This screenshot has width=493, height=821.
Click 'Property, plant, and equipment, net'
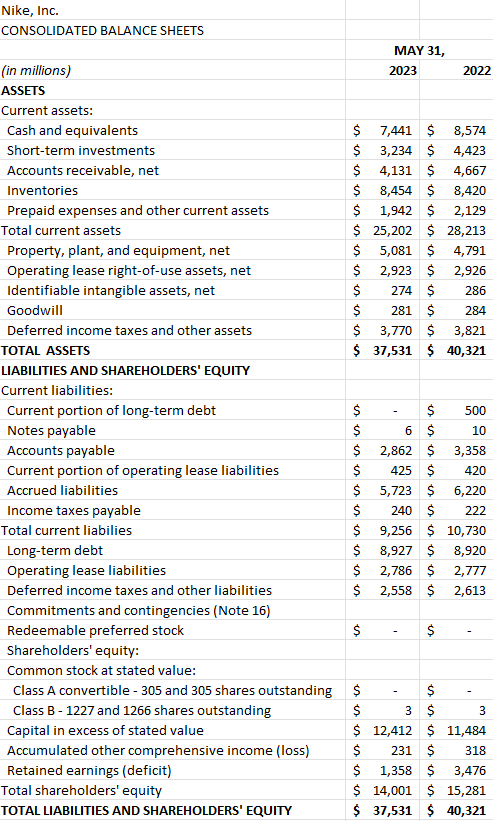pyautogui.click(x=118, y=250)
